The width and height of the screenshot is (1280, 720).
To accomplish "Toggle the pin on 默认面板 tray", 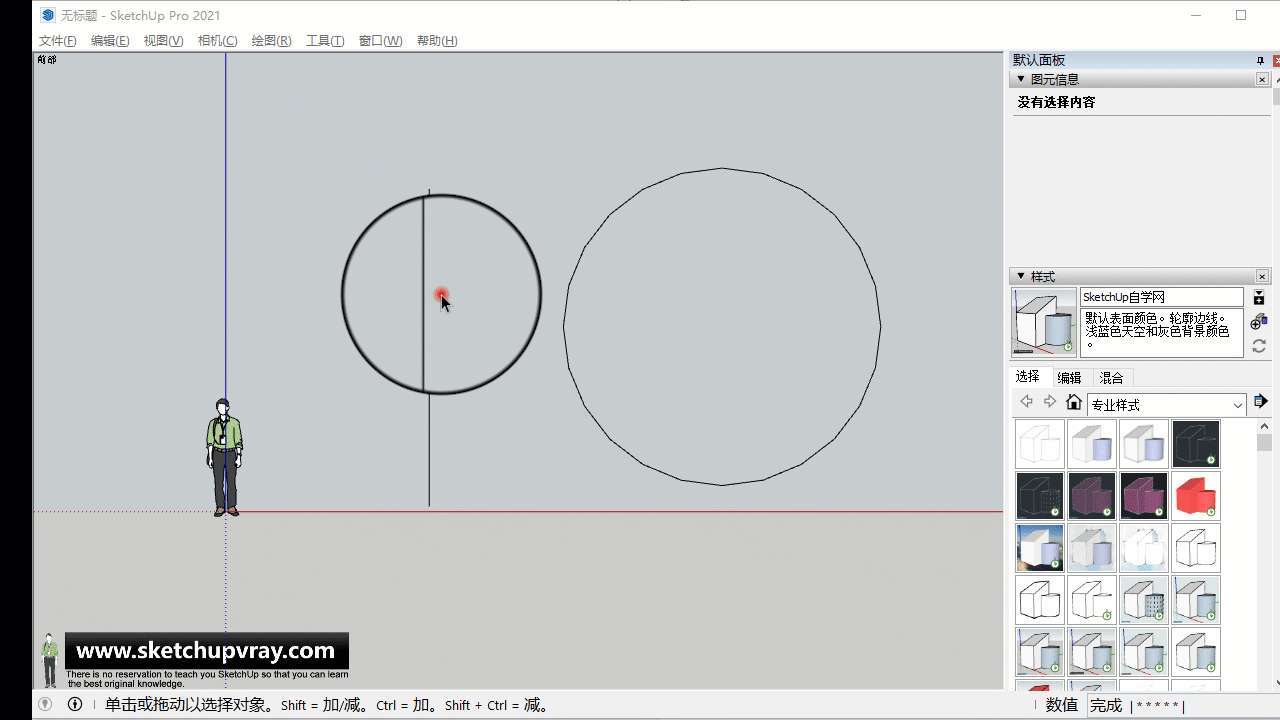I will tap(1260, 61).
